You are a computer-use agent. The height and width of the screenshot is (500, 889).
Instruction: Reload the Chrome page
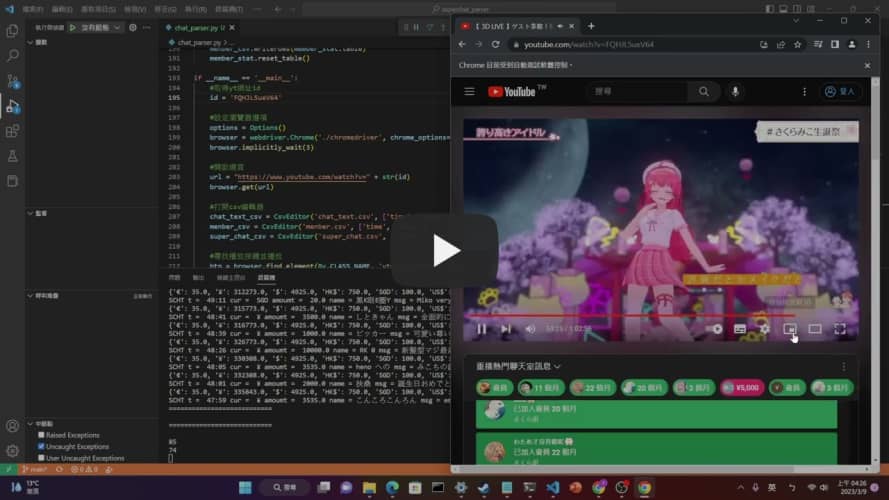click(x=496, y=44)
